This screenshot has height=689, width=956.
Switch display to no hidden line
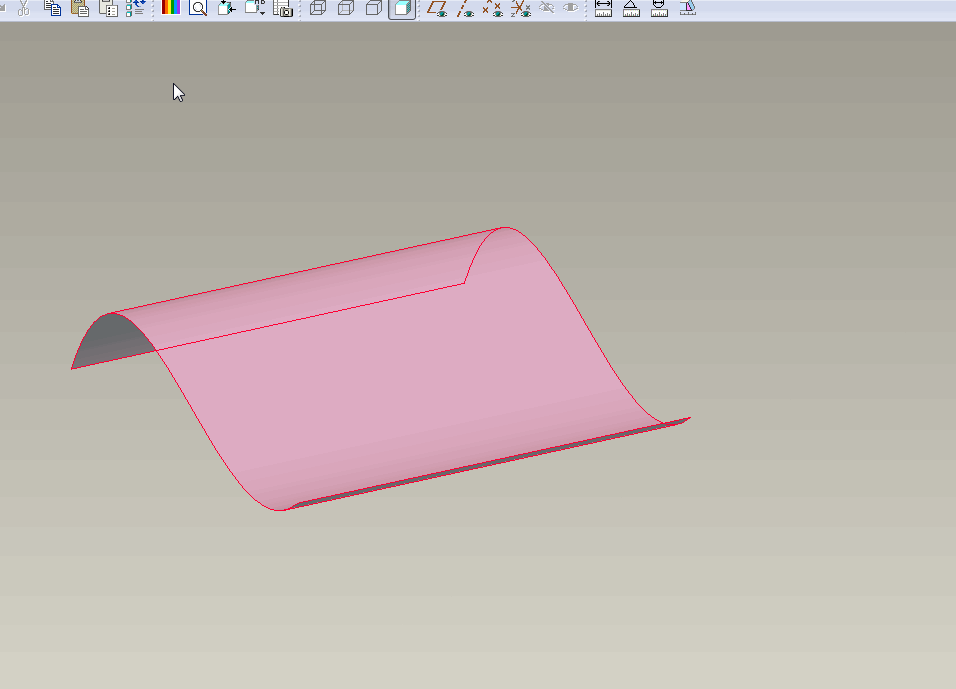pos(374,8)
